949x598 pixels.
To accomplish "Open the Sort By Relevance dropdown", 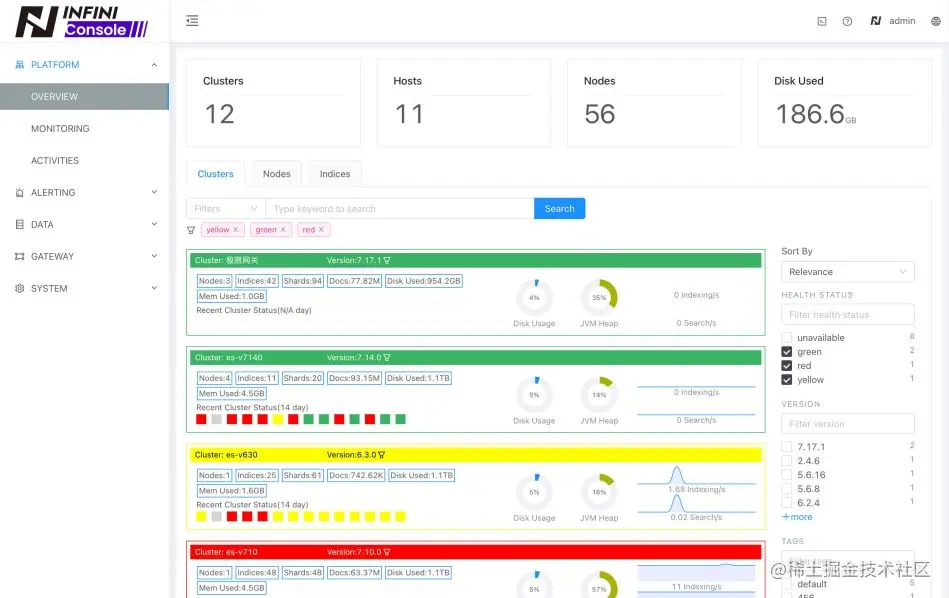I will point(847,272).
